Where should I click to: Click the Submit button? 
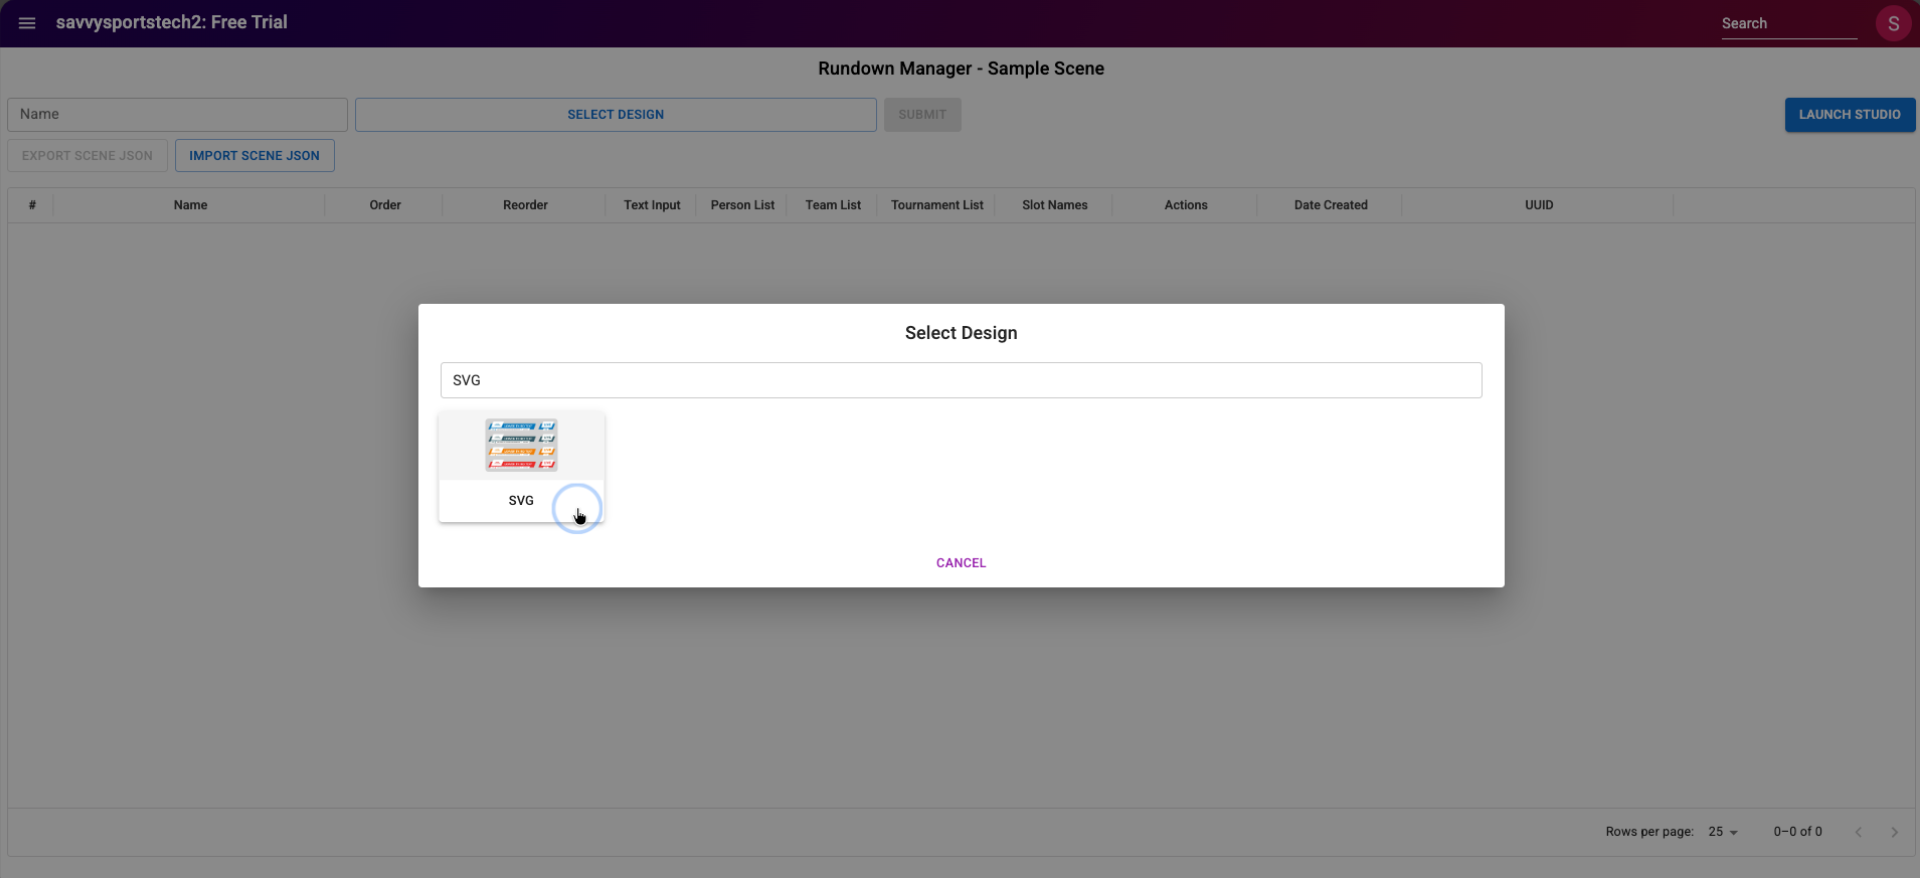pos(921,115)
